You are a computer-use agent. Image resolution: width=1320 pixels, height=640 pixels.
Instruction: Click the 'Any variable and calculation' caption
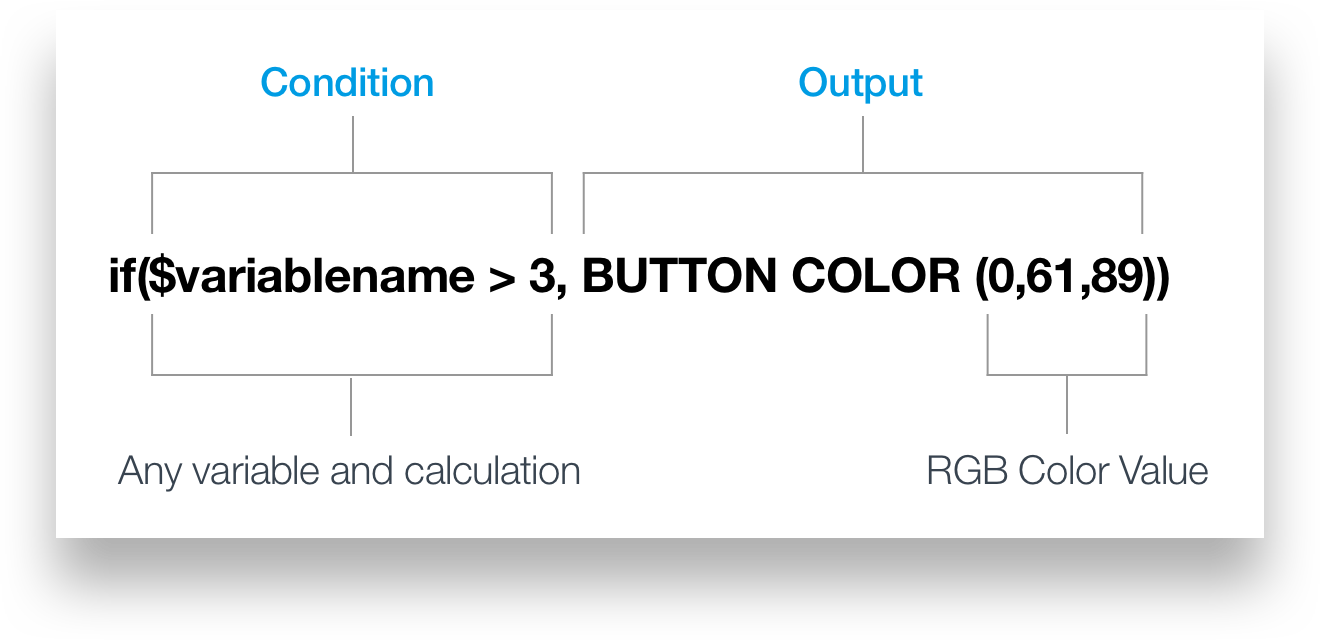(349, 471)
